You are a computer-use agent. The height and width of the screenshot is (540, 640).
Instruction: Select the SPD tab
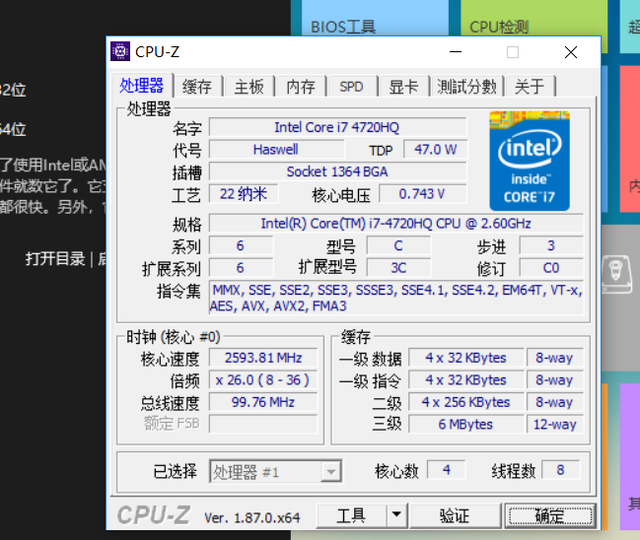pyautogui.click(x=351, y=87)
